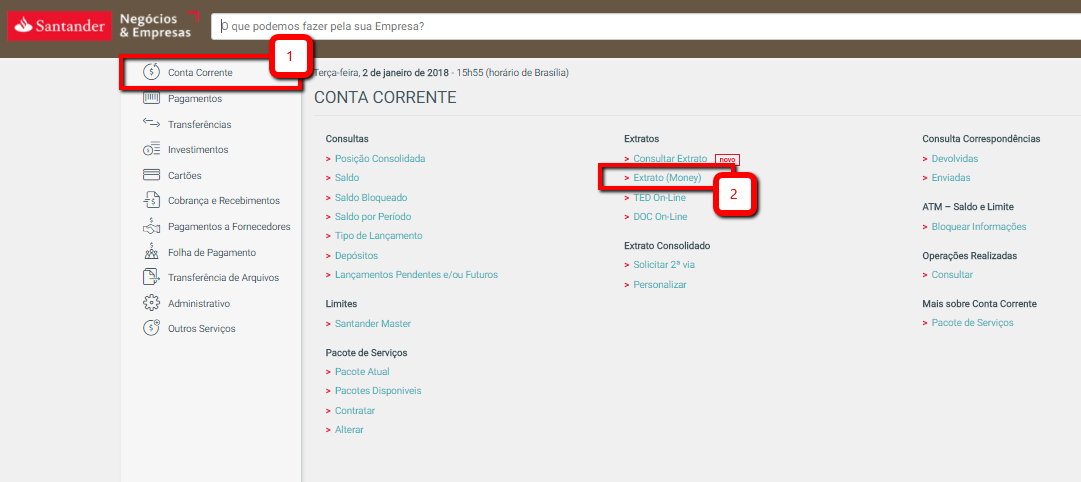The width and height of the screenshot is (1081, 482).
Task: Open the Saldo link
Action: (347, 178)
